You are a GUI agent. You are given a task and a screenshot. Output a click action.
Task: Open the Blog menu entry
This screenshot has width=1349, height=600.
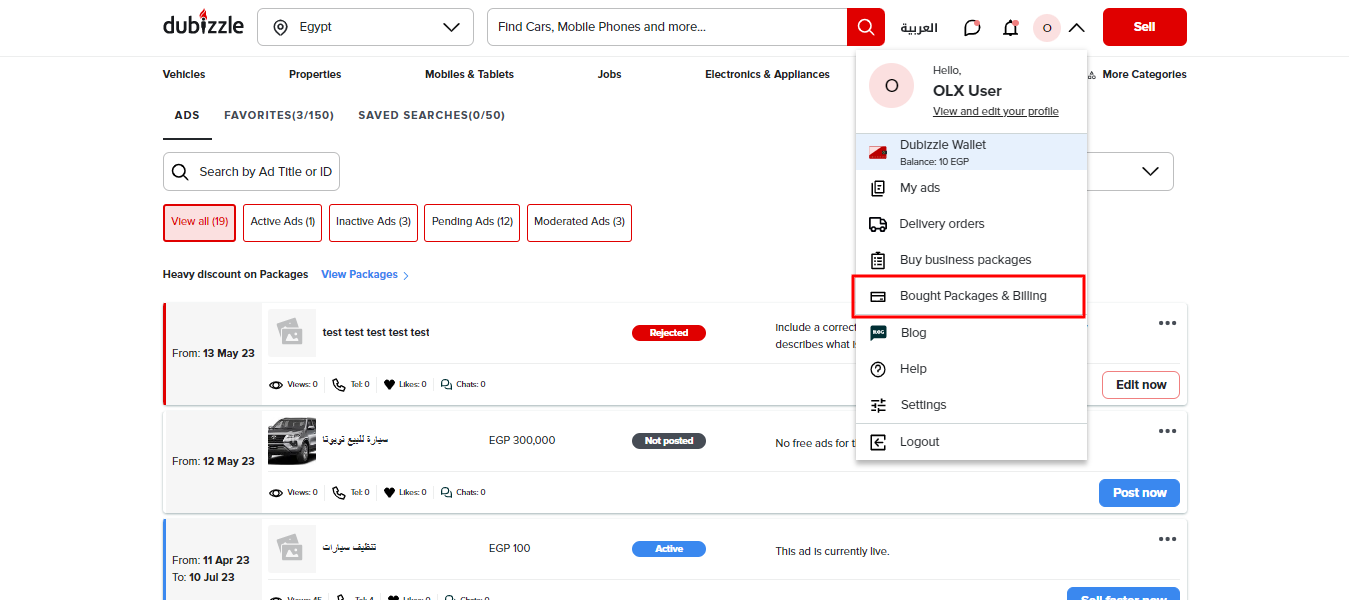pos(971,333)
